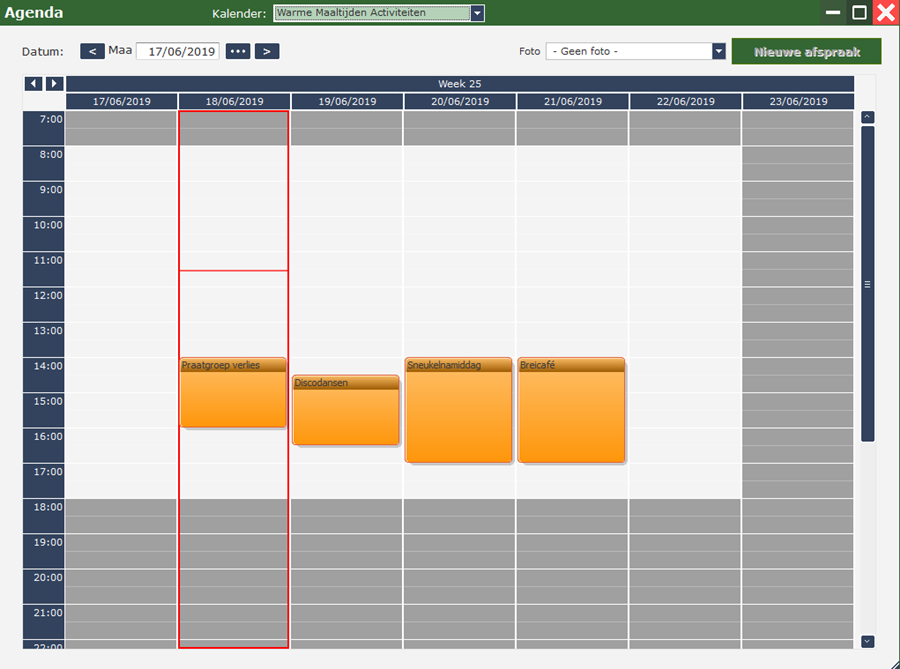
Task: Click the vertical scrollbar handle
Action: point(867,284)
